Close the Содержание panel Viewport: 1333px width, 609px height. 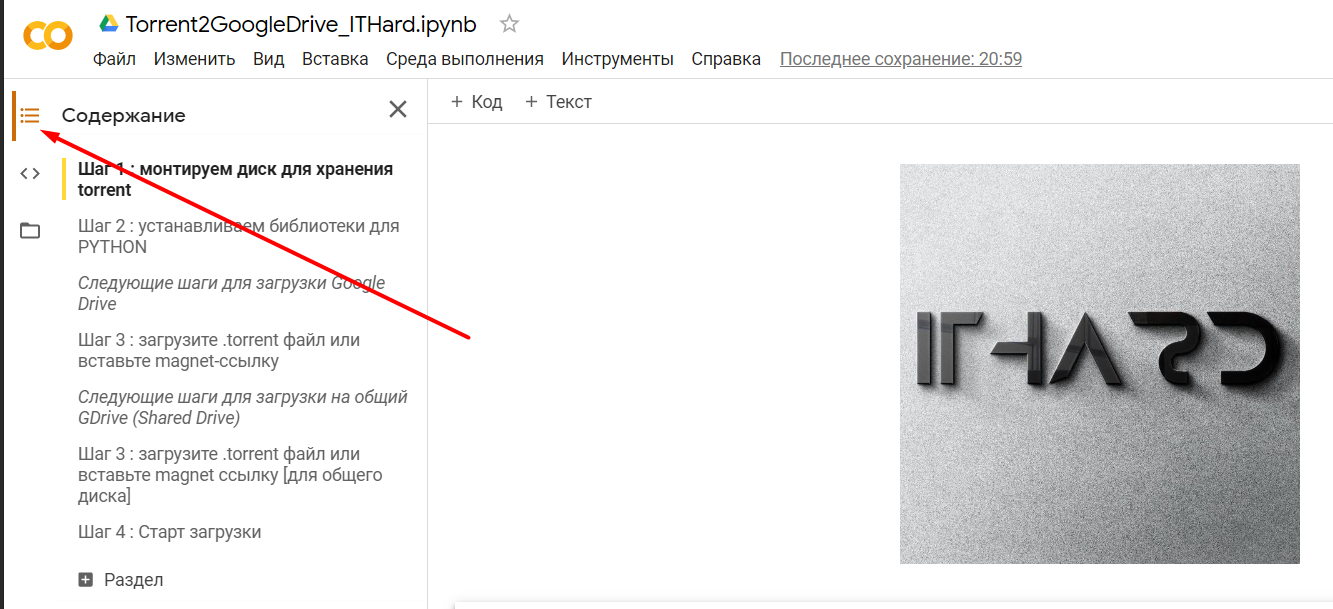(398, 109)
